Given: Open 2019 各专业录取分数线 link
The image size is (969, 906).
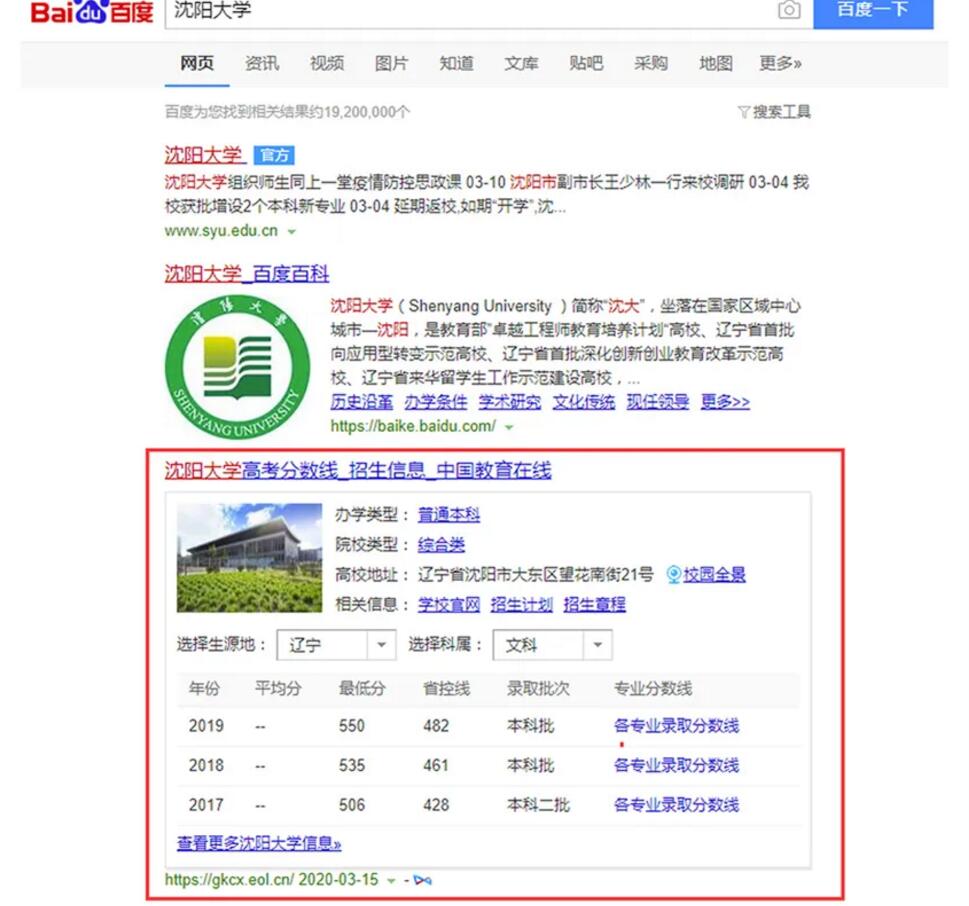Looking at the screenshot, I should (676, 726).
